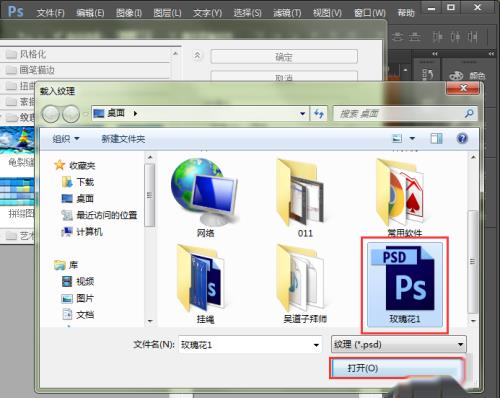Collapse filter gallery panel with double chevron
The height and width of the screenshot is (398, 500).
[197, 56]
